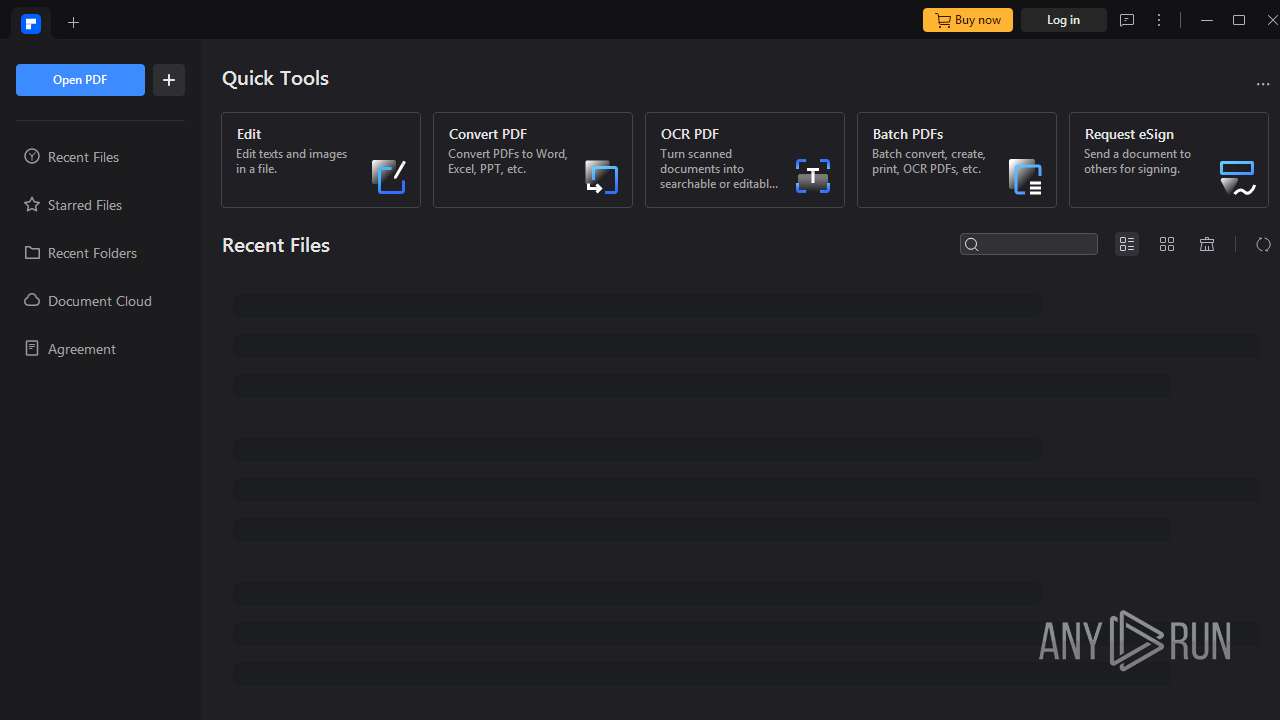Switch to list view
This screenshot has width=1280, height=720.
(1127, 244)
